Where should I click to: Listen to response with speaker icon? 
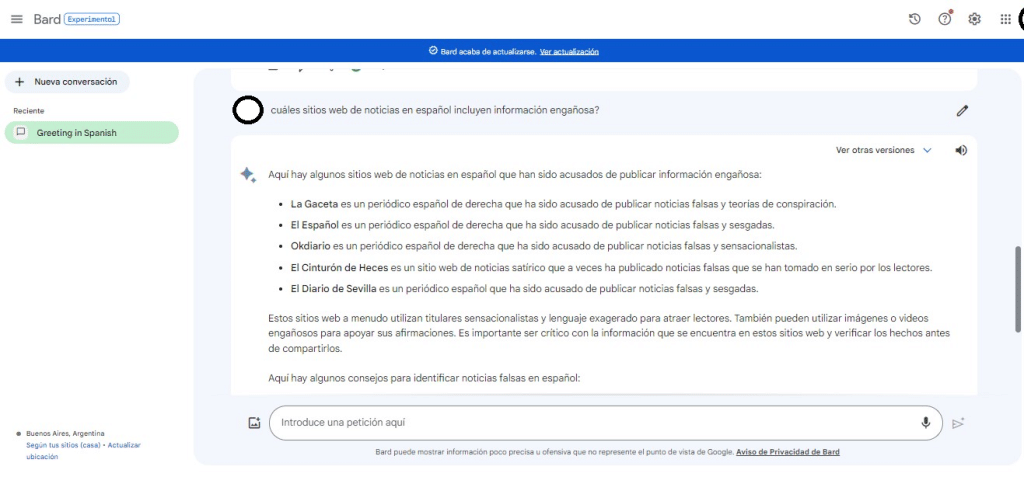pos(961,150)
